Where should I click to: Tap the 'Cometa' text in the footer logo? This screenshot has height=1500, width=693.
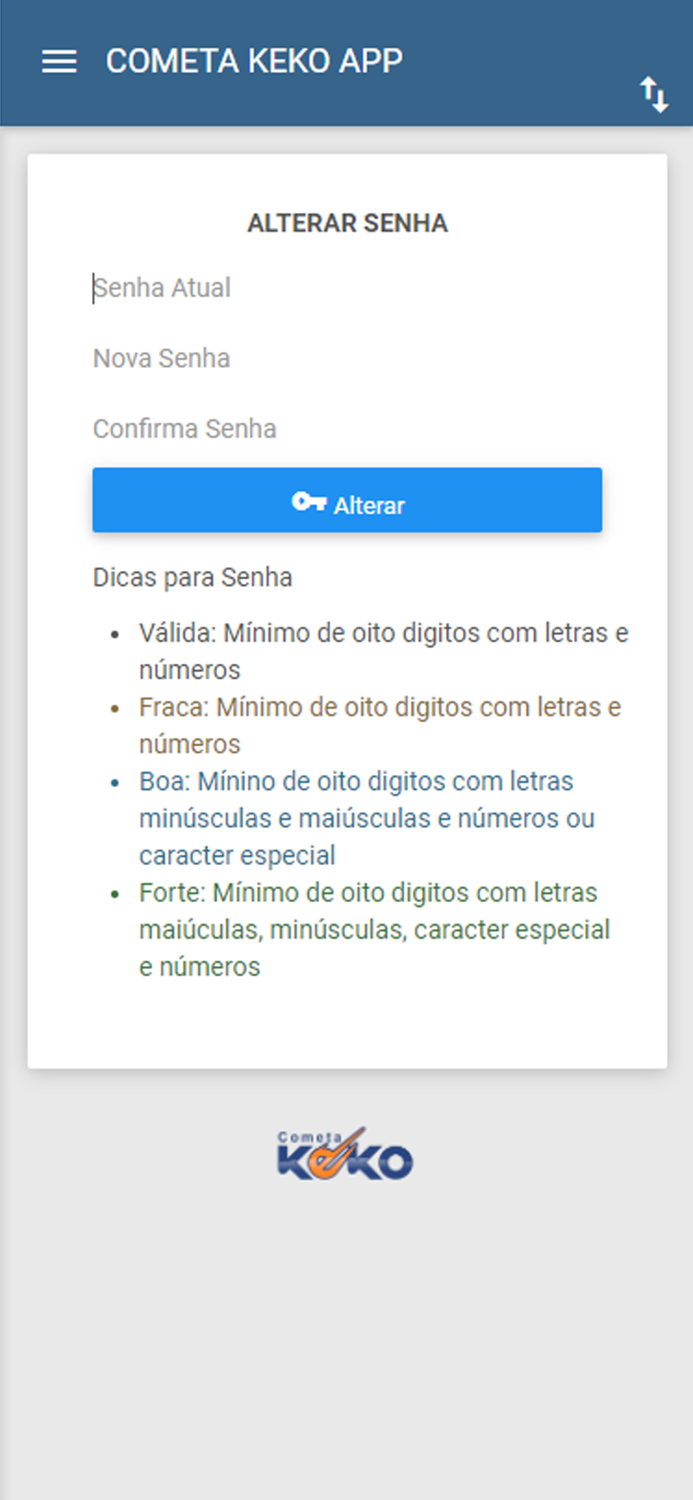click(x=310, y=1134)
